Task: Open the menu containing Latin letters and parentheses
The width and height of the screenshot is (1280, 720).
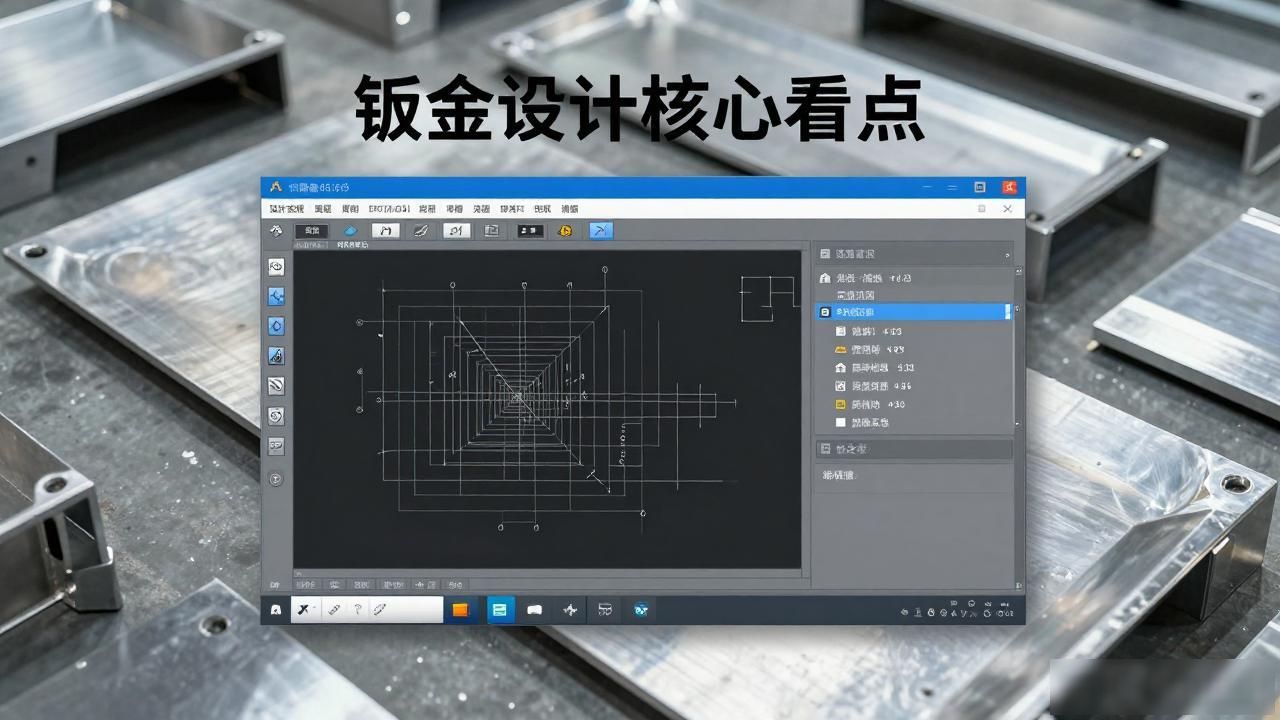Action: [389, 209]
